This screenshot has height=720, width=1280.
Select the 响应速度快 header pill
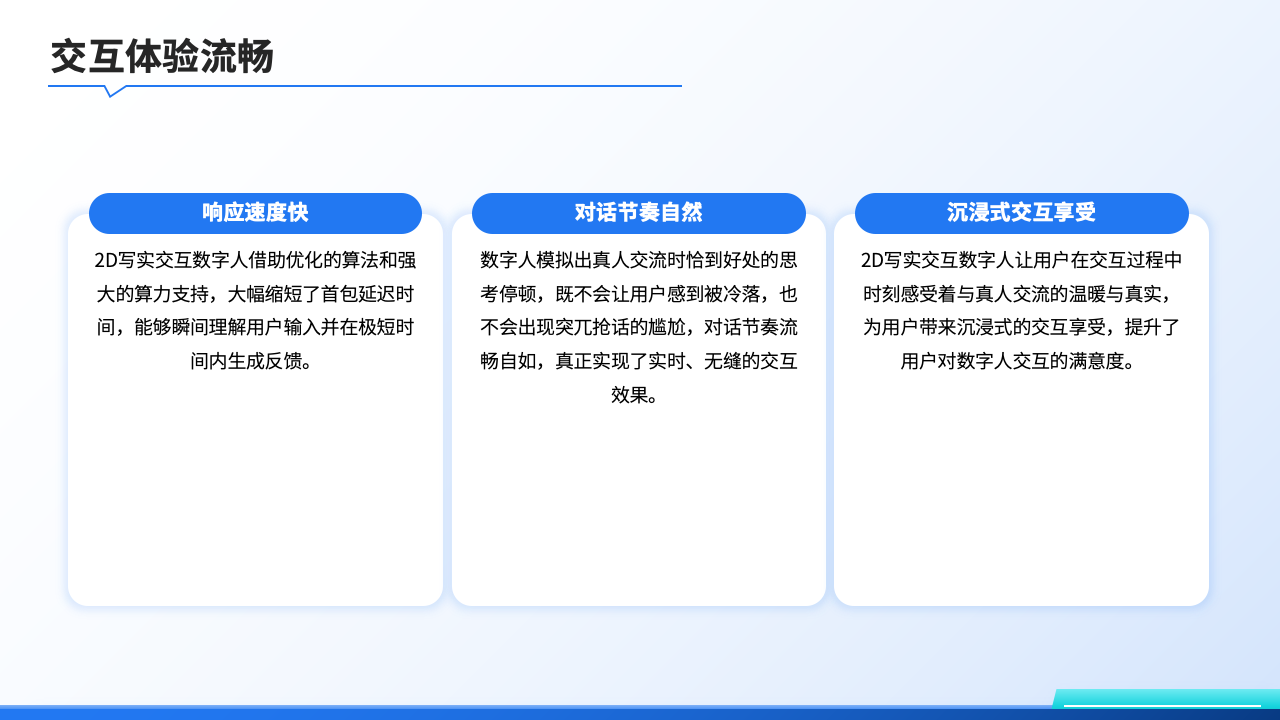click(255, 213)
